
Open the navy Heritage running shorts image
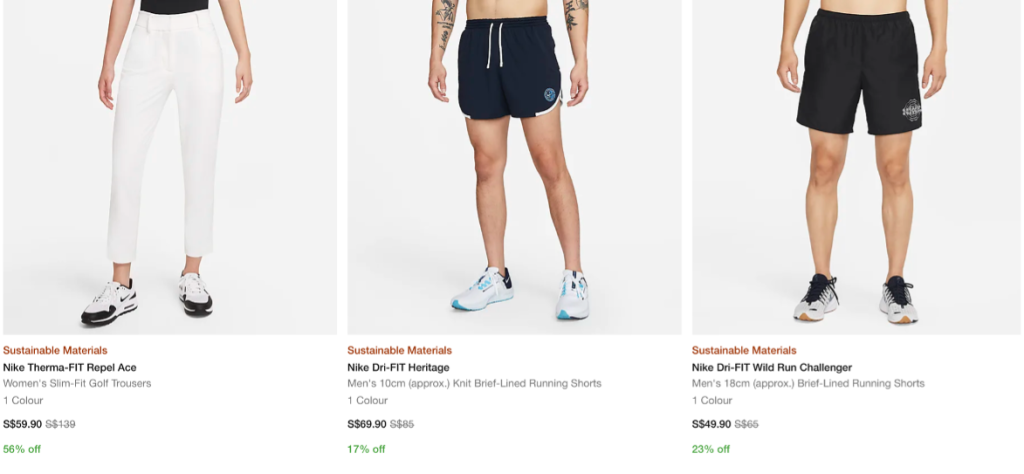(x=515, y=167)
